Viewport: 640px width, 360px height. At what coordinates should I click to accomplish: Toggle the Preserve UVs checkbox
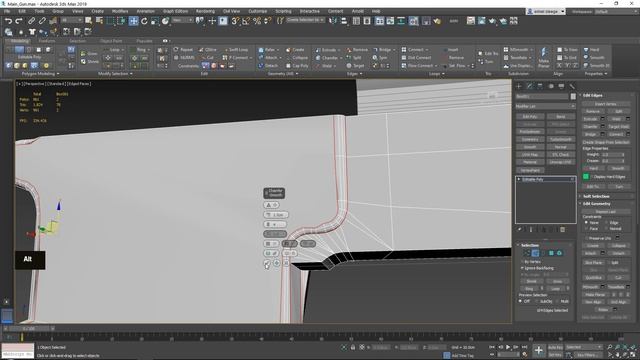point(587,238)
